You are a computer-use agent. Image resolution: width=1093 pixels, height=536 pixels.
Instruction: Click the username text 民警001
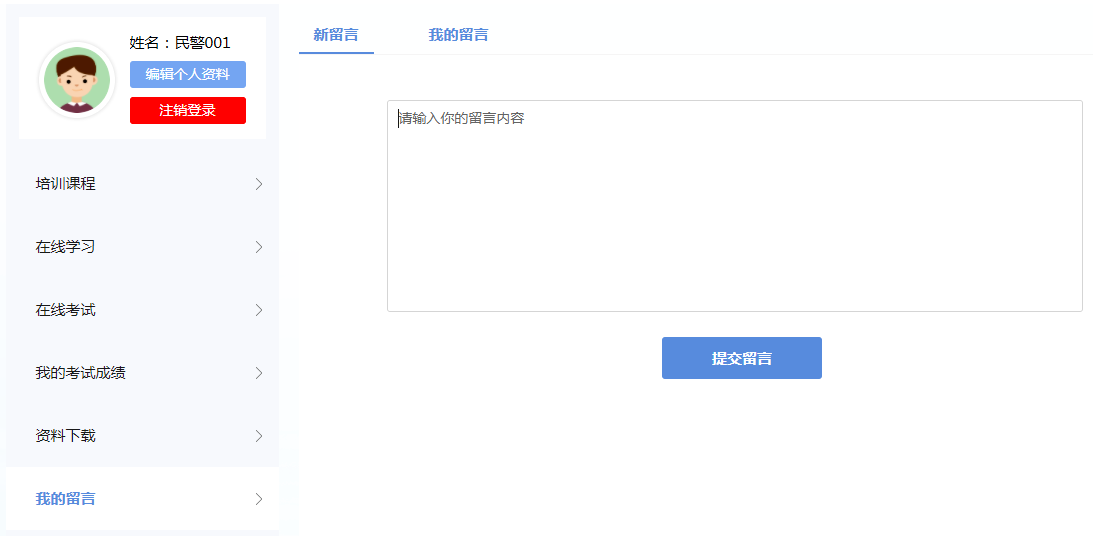203,43
